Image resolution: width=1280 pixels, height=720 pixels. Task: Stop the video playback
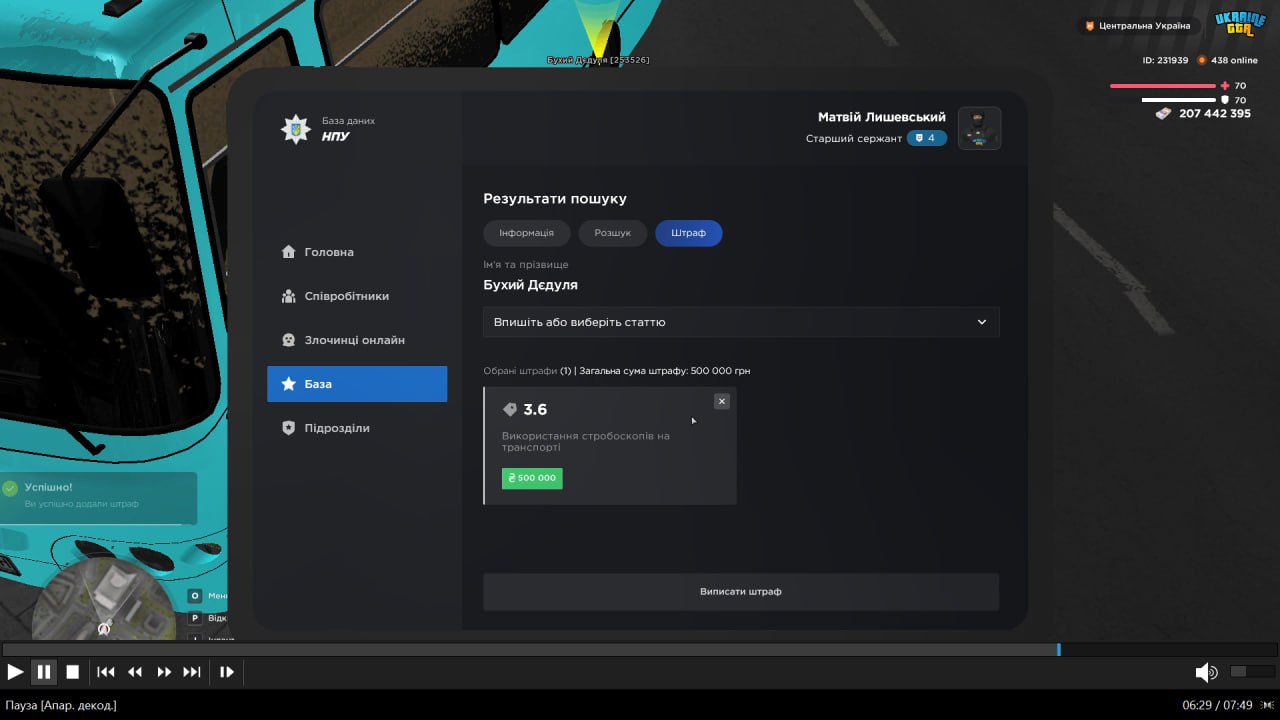73,672
